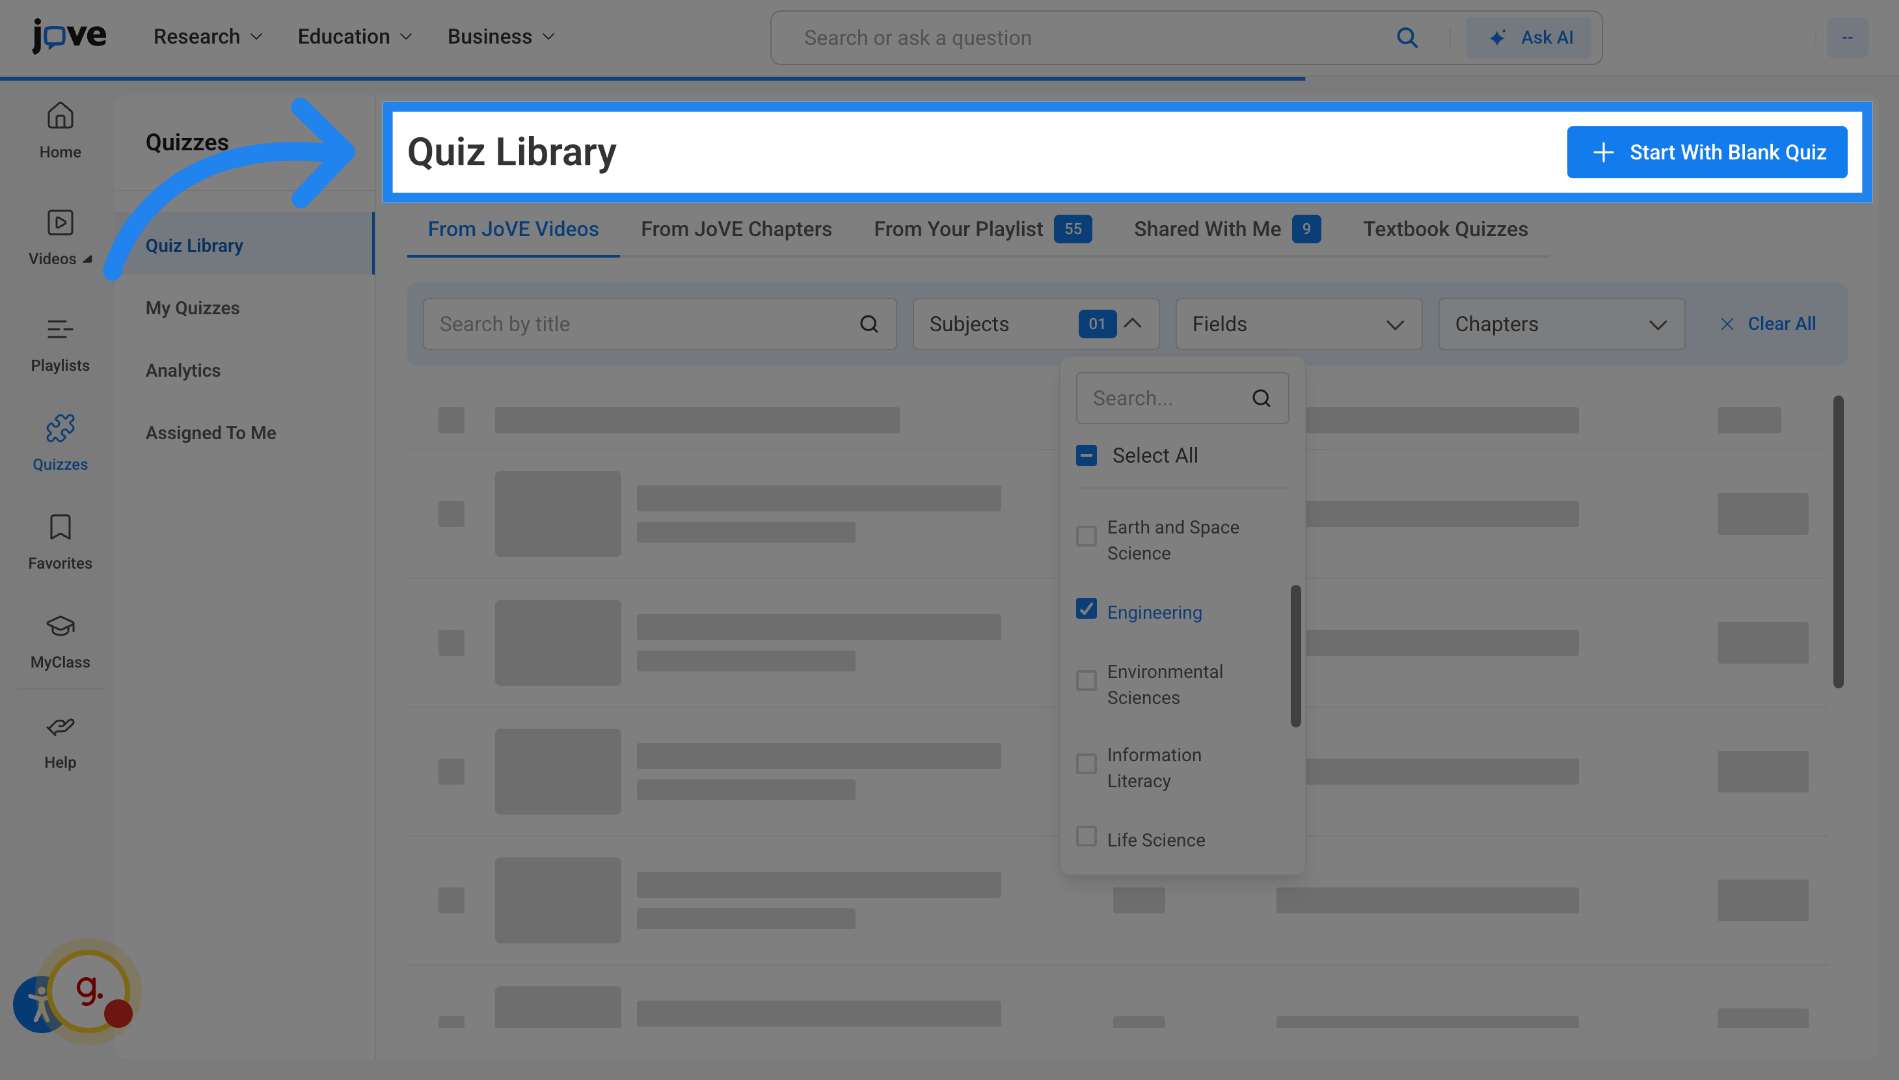
Task: Expand the Chapters dropdown
Action: click(1559, 323)
